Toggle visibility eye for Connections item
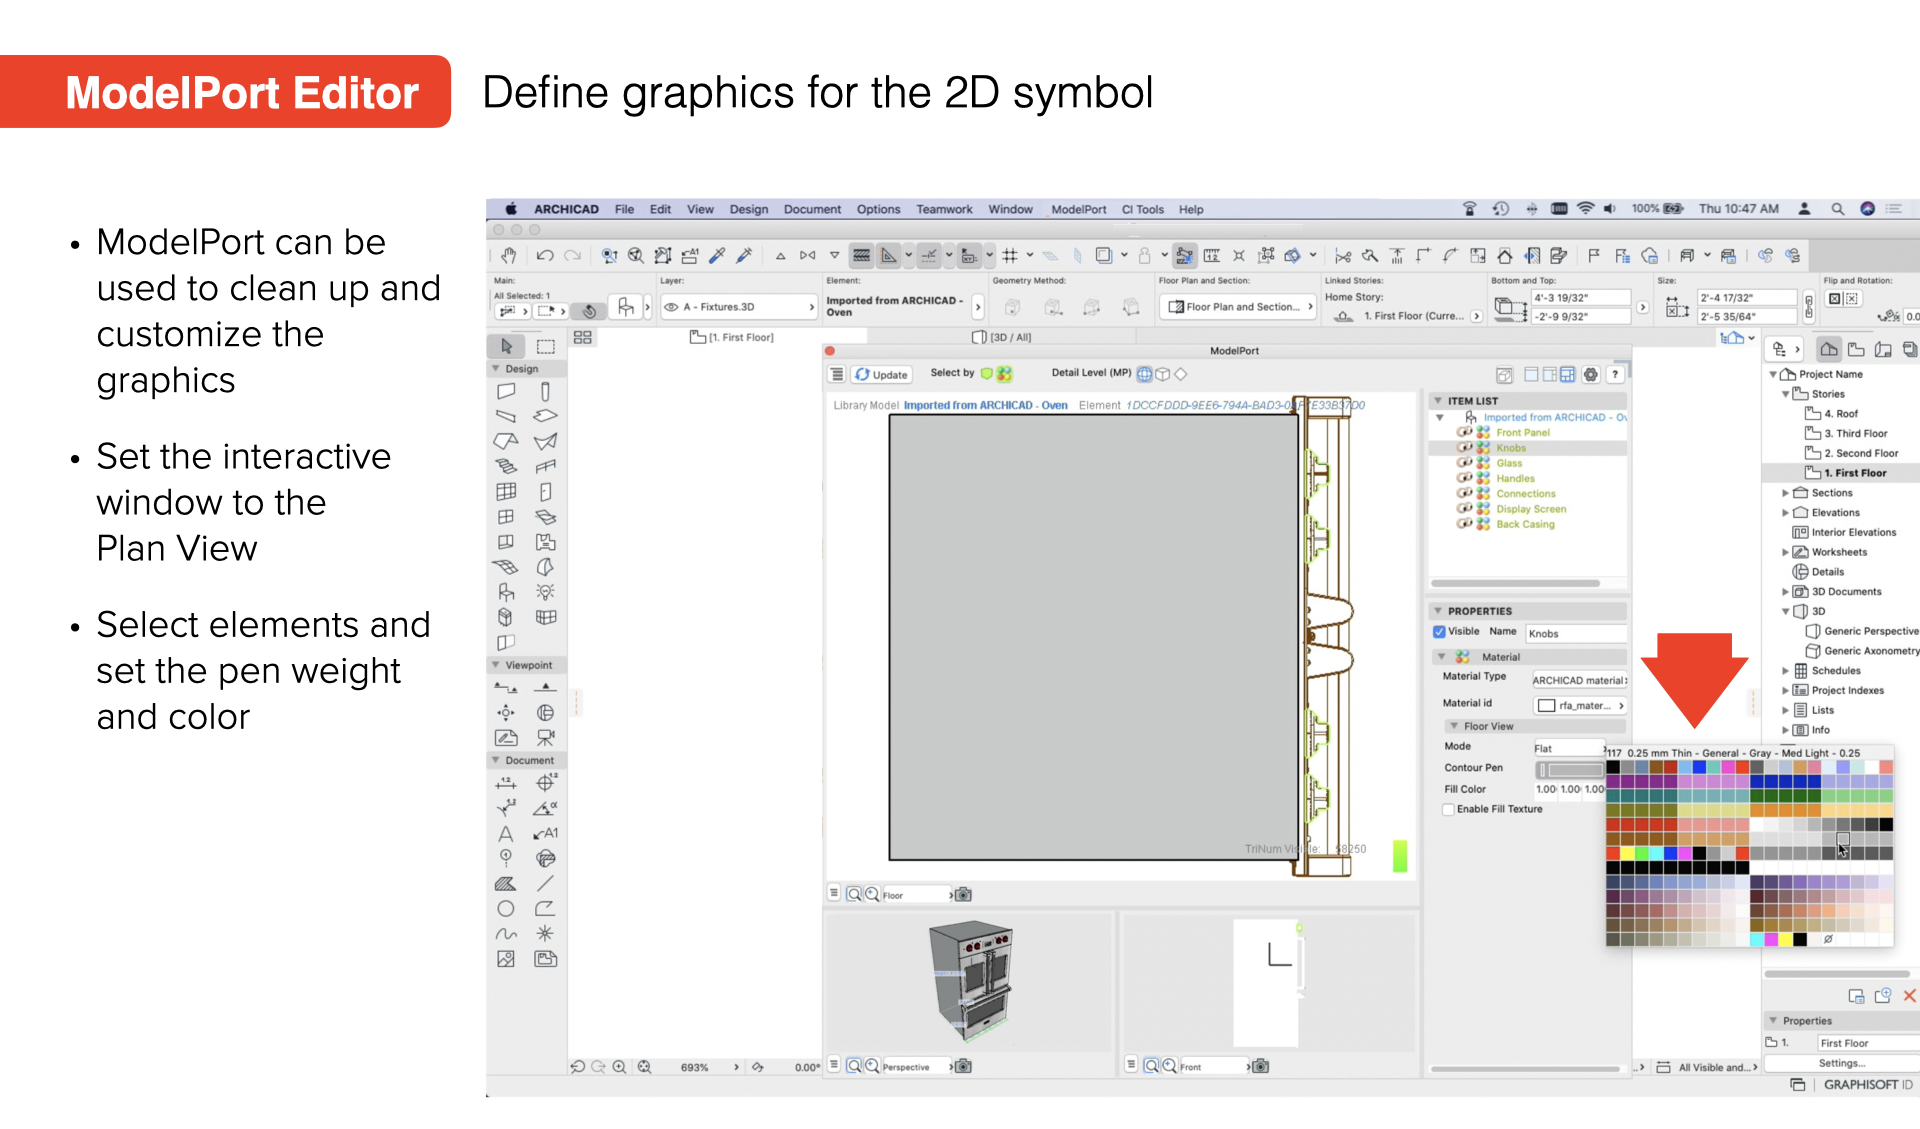This screenshot has width=1920, height=1129. pos(1464,494)
